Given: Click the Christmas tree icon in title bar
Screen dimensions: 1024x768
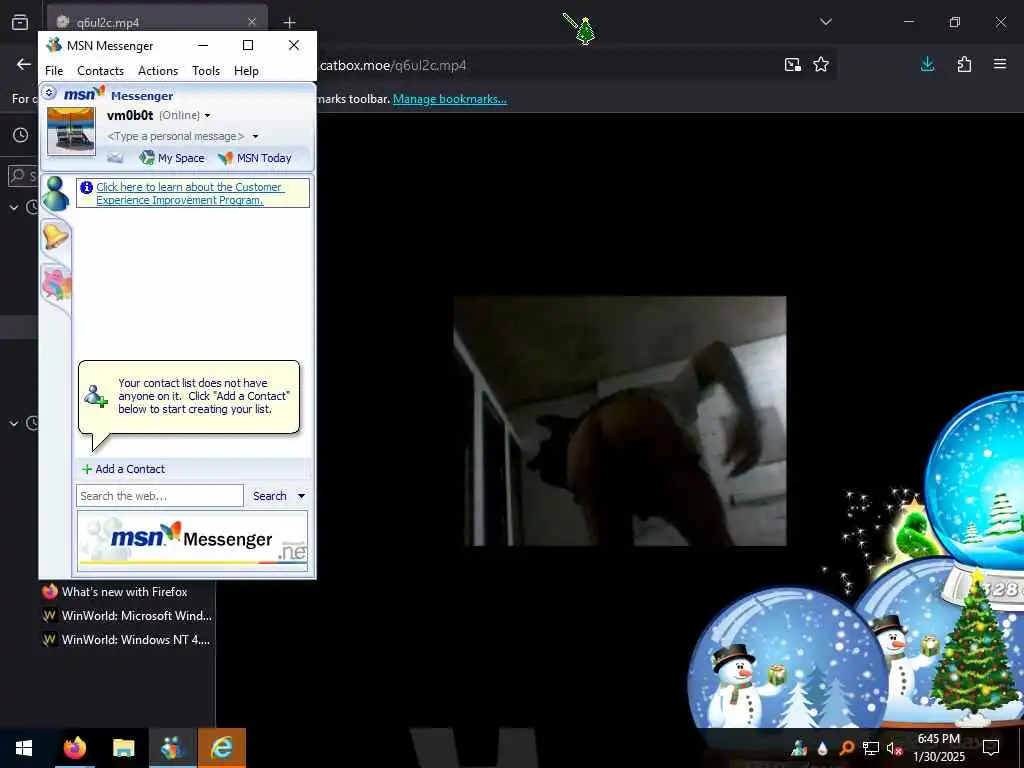Looking at the screenshot, I should tap(584, 30).
